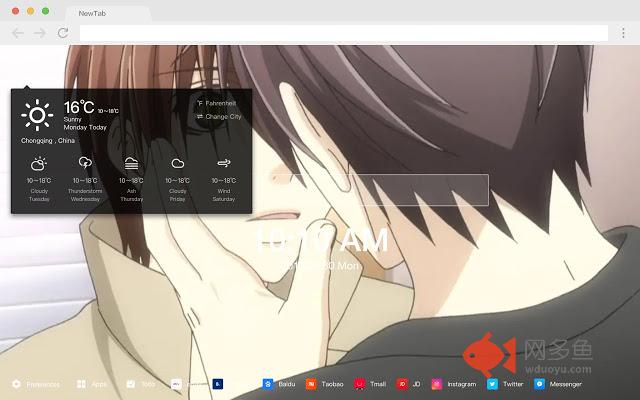The width and height of the screenshot is (640, 400).
Task: Open the browser three-dot menu
Action: 623,33
